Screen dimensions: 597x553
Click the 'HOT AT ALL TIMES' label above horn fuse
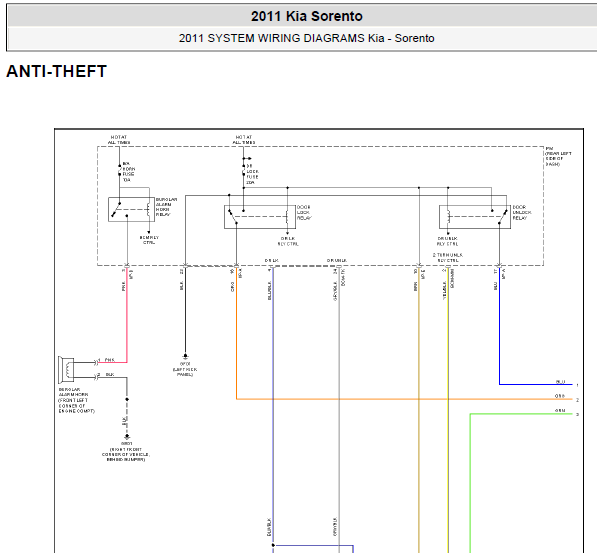coord(119,140)
